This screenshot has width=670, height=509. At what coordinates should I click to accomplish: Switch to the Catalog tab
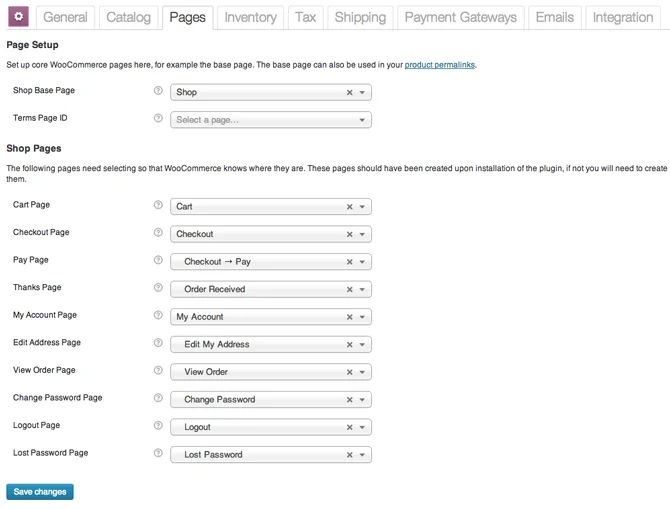(128, 17)
